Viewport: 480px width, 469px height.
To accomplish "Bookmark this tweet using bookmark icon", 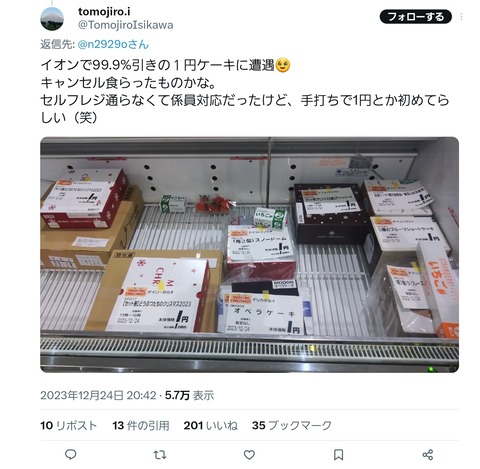I will click(338, 455).
